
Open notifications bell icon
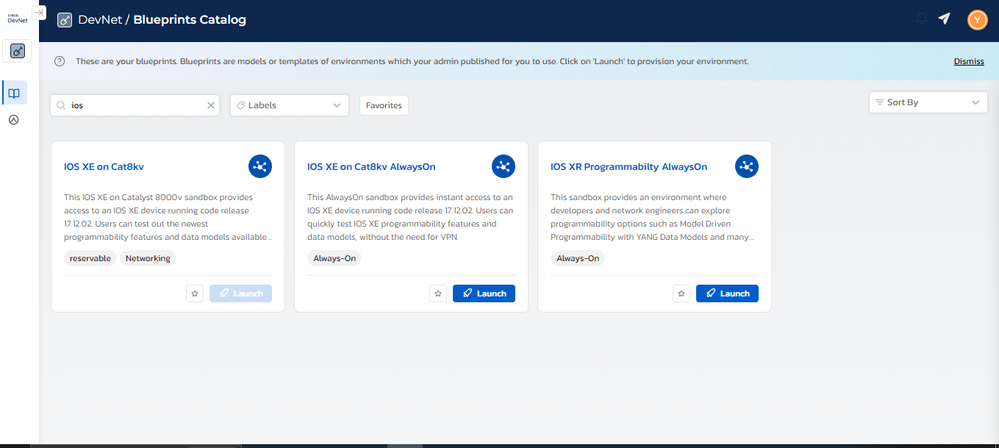coord(921,19)
